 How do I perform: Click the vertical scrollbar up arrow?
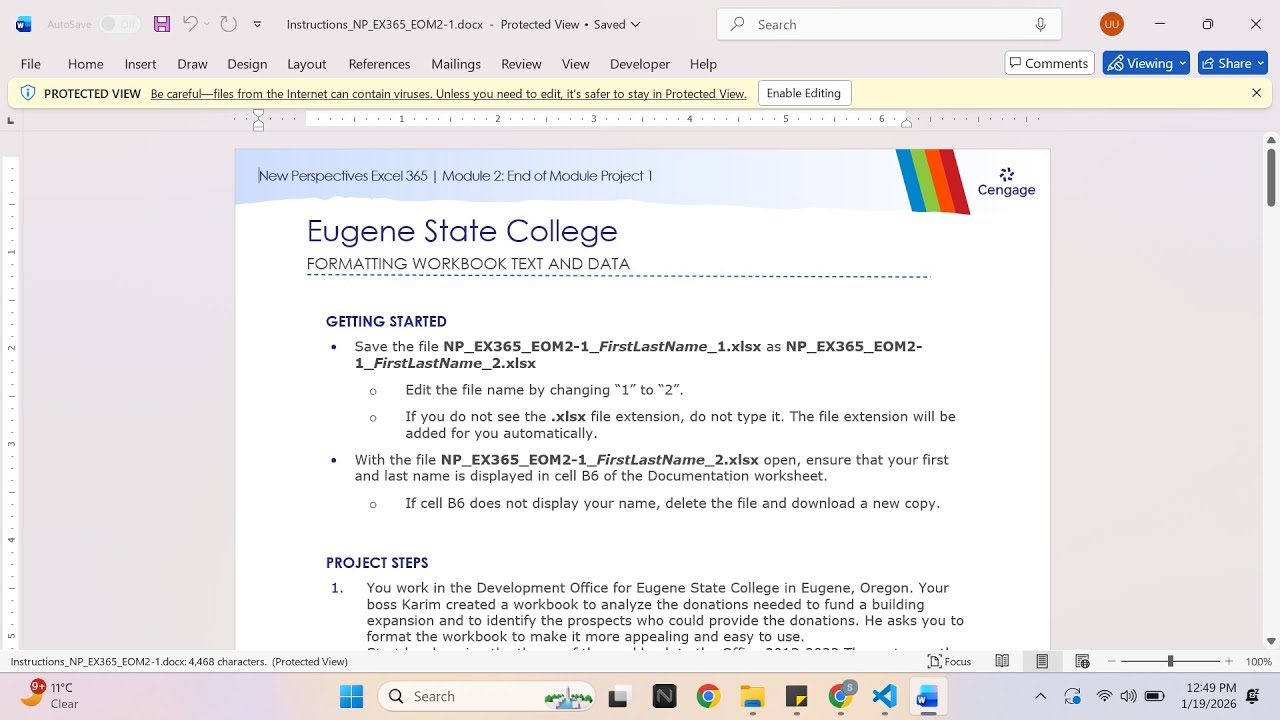coord(1271,140)
